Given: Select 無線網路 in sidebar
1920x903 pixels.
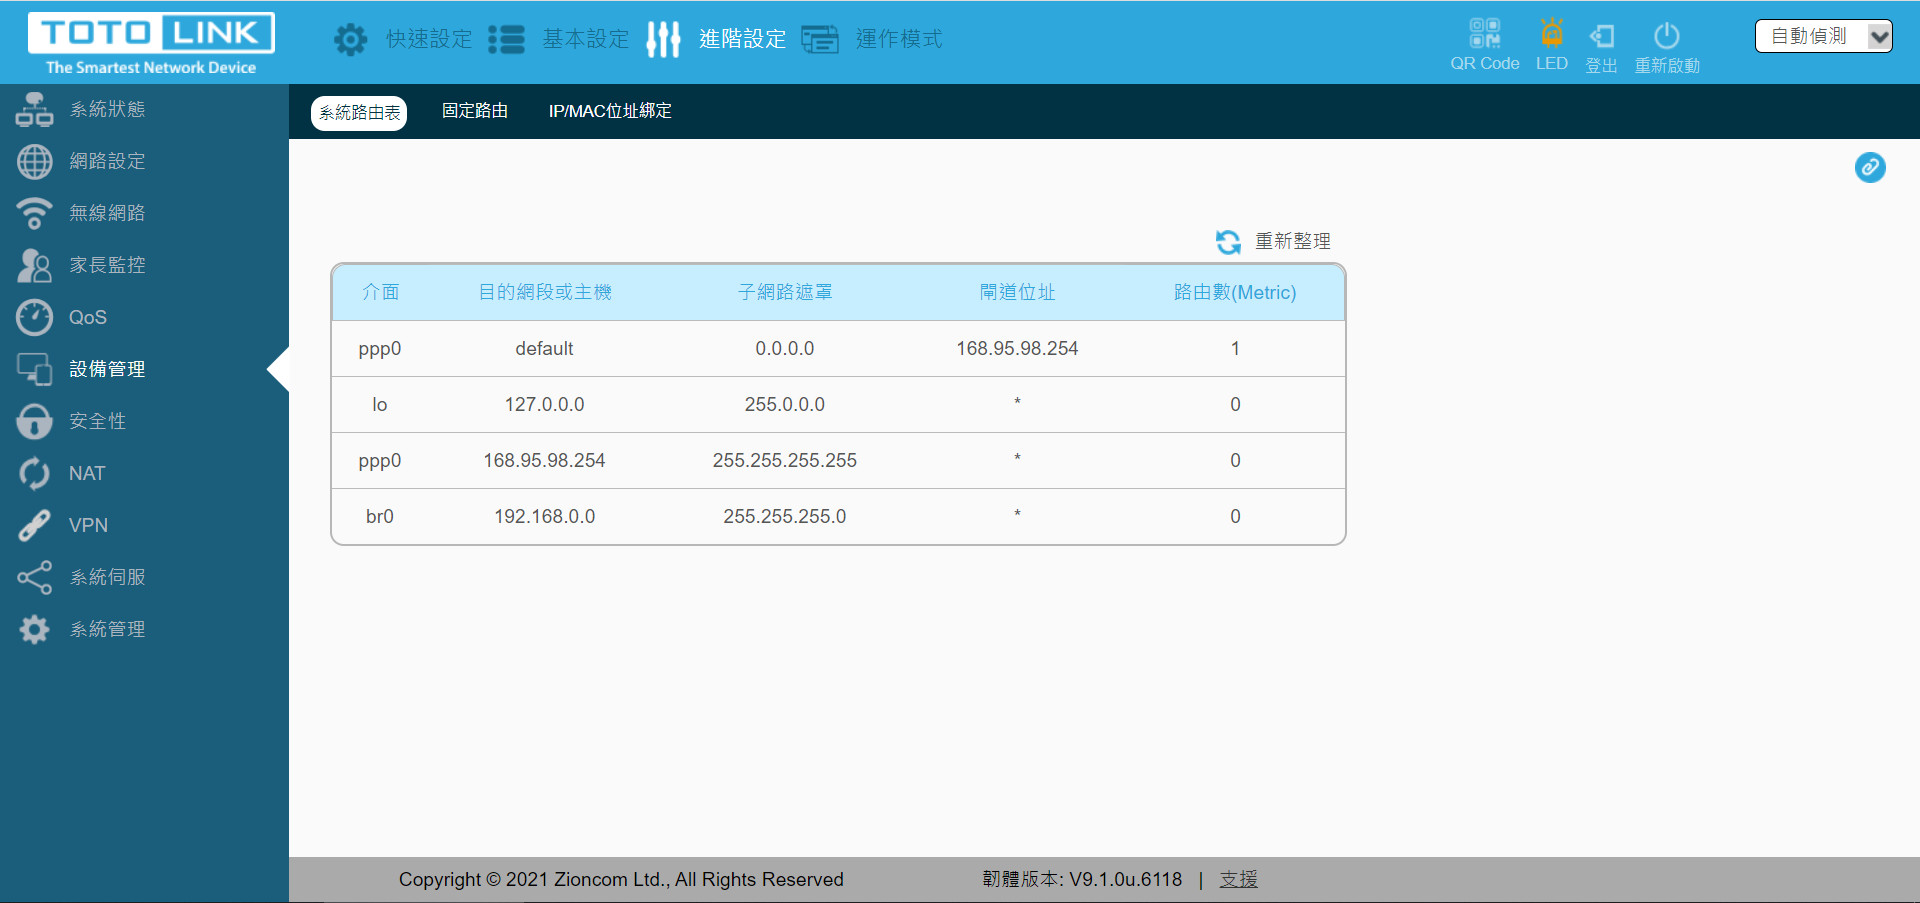Looking at the screenshot, I should click(107, 213).
